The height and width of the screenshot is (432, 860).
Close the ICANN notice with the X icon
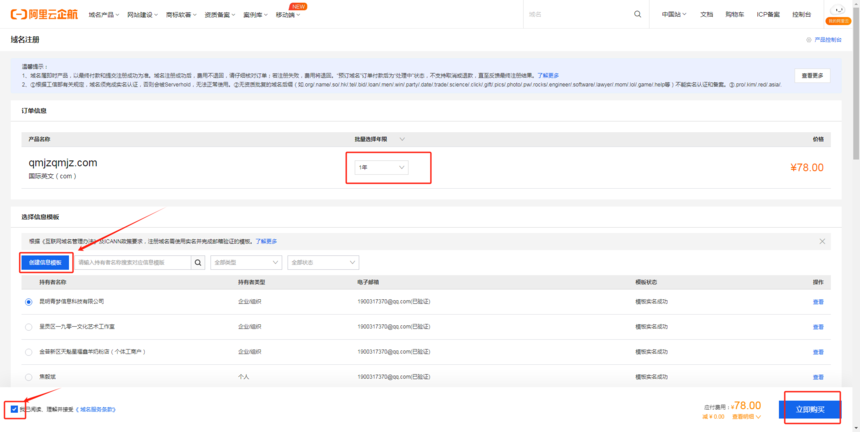(822, 241)
